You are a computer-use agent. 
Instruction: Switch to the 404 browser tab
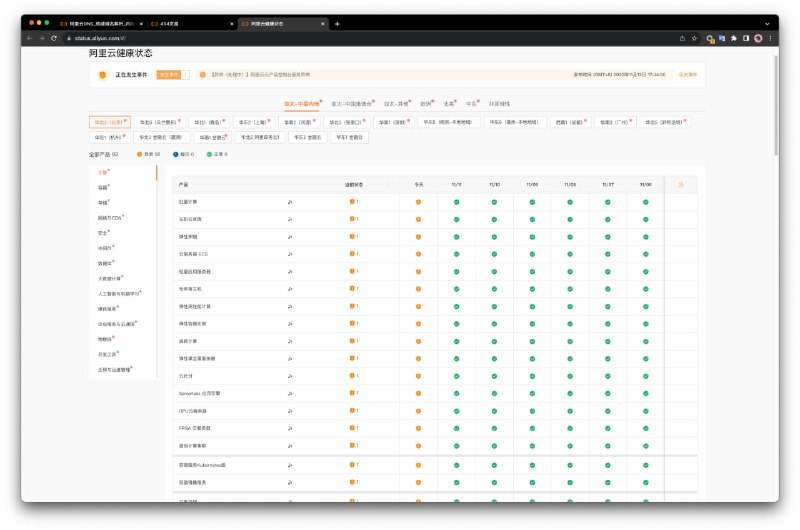(x=191, y=24)
